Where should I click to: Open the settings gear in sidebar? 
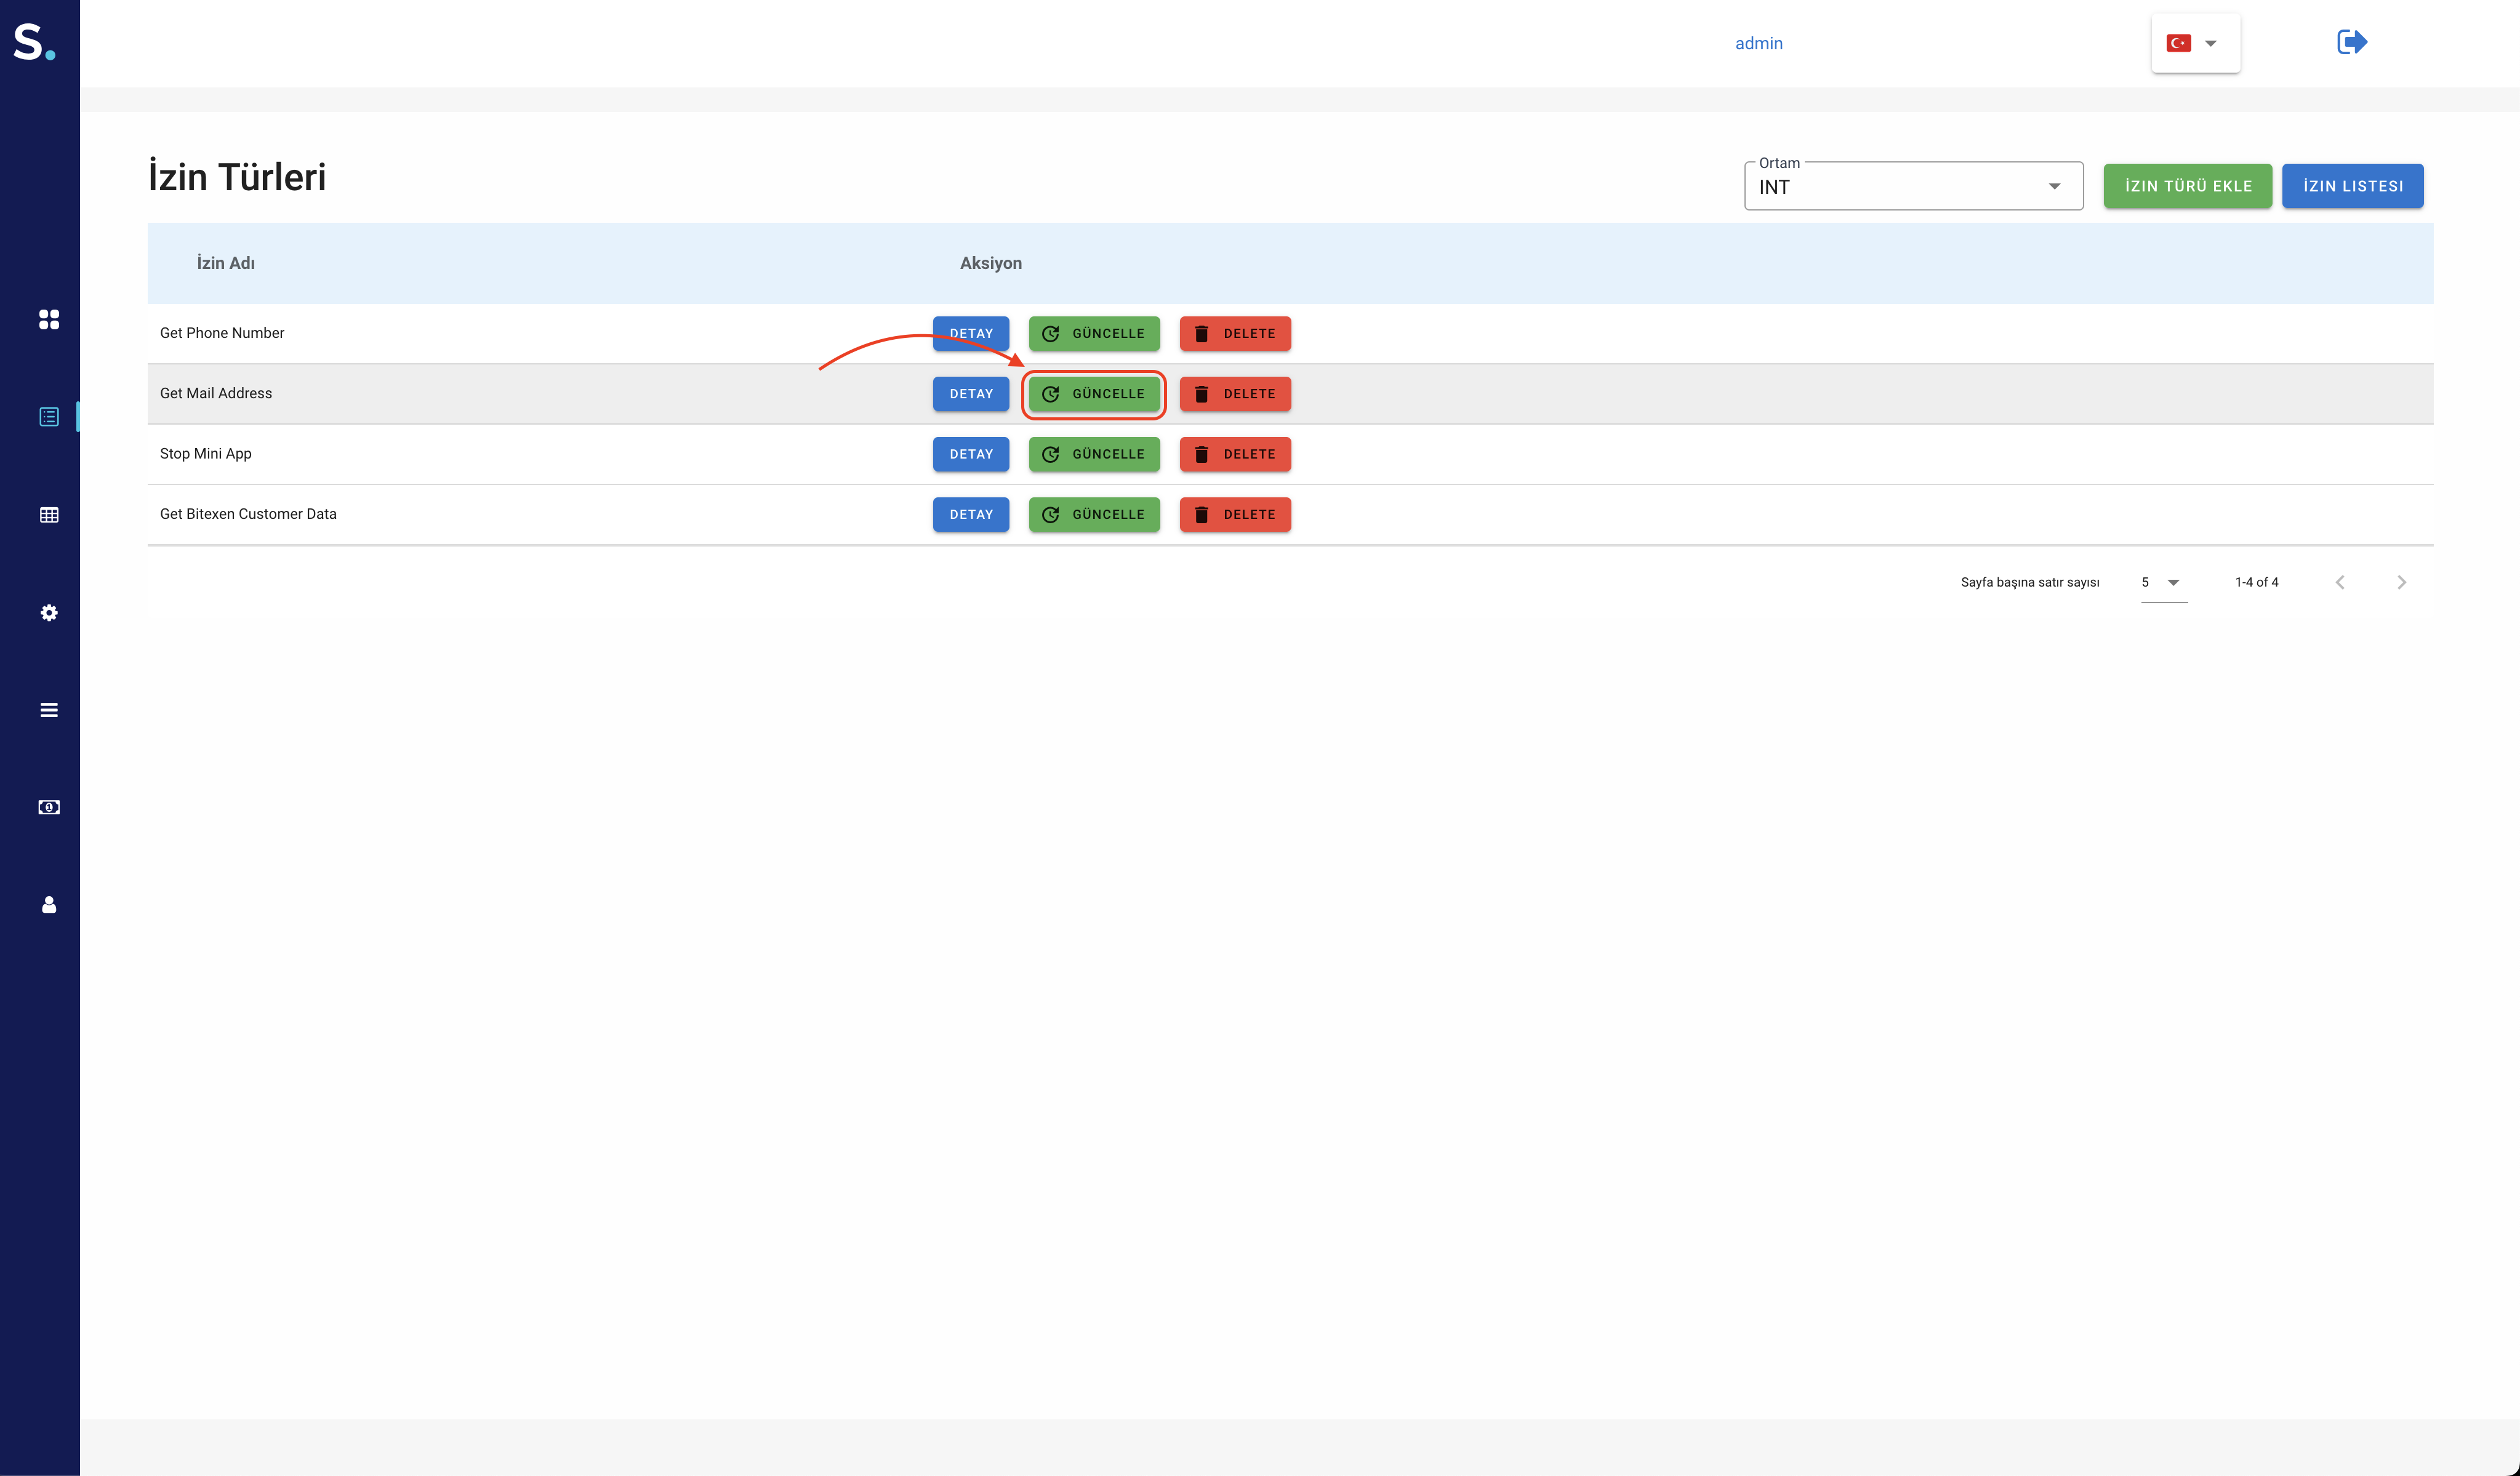(x=48, y=613)
